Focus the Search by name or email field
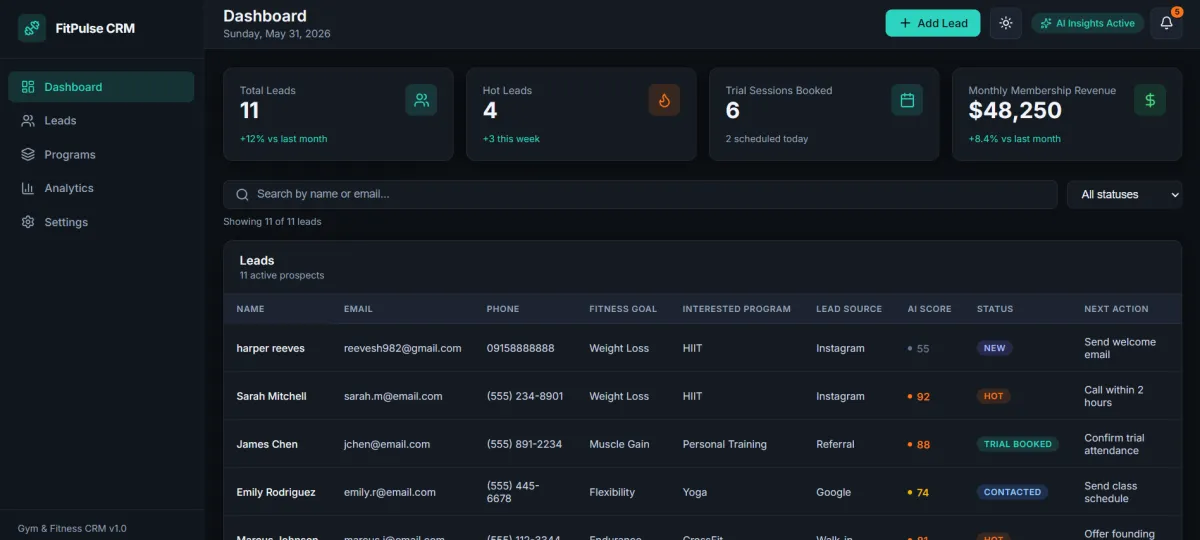This screenshot has width=1200, height=540. [640, 195]
